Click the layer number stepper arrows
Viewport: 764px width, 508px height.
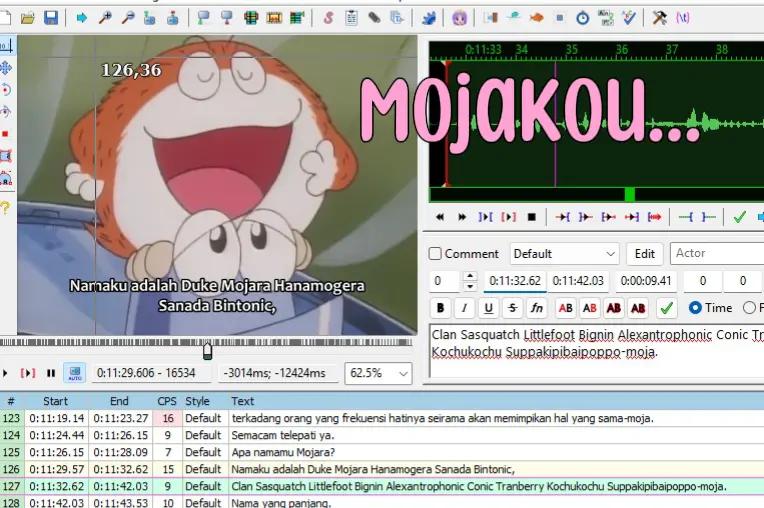coord(470,281)
